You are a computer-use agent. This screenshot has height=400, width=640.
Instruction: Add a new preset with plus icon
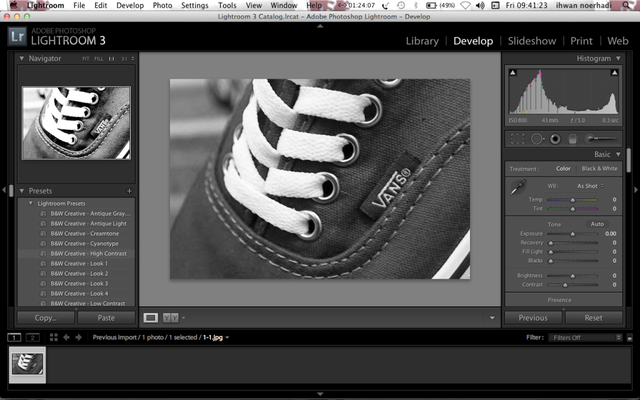[129, 191]
